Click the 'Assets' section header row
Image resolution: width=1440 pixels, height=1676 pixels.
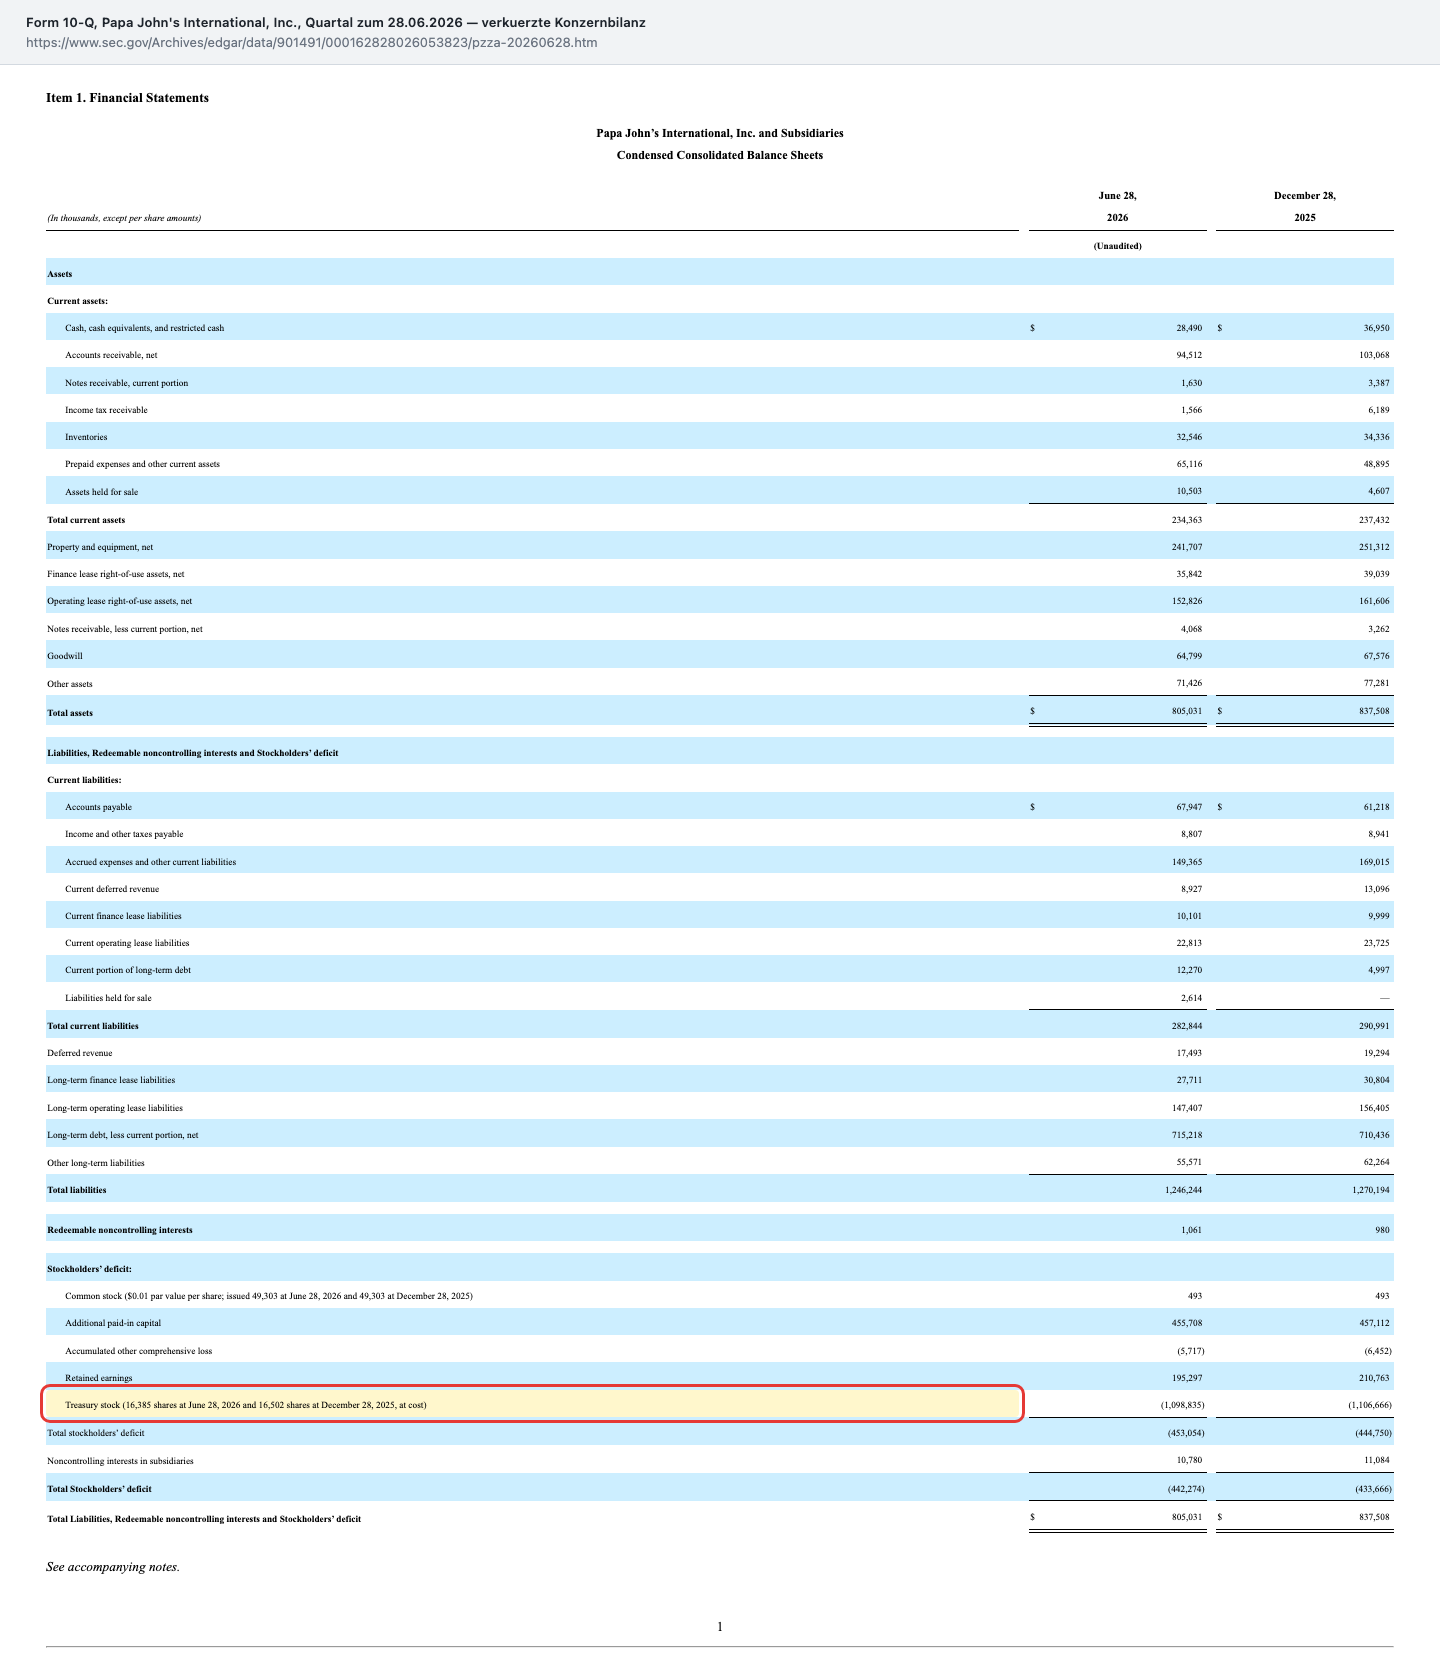coord(720,273)
